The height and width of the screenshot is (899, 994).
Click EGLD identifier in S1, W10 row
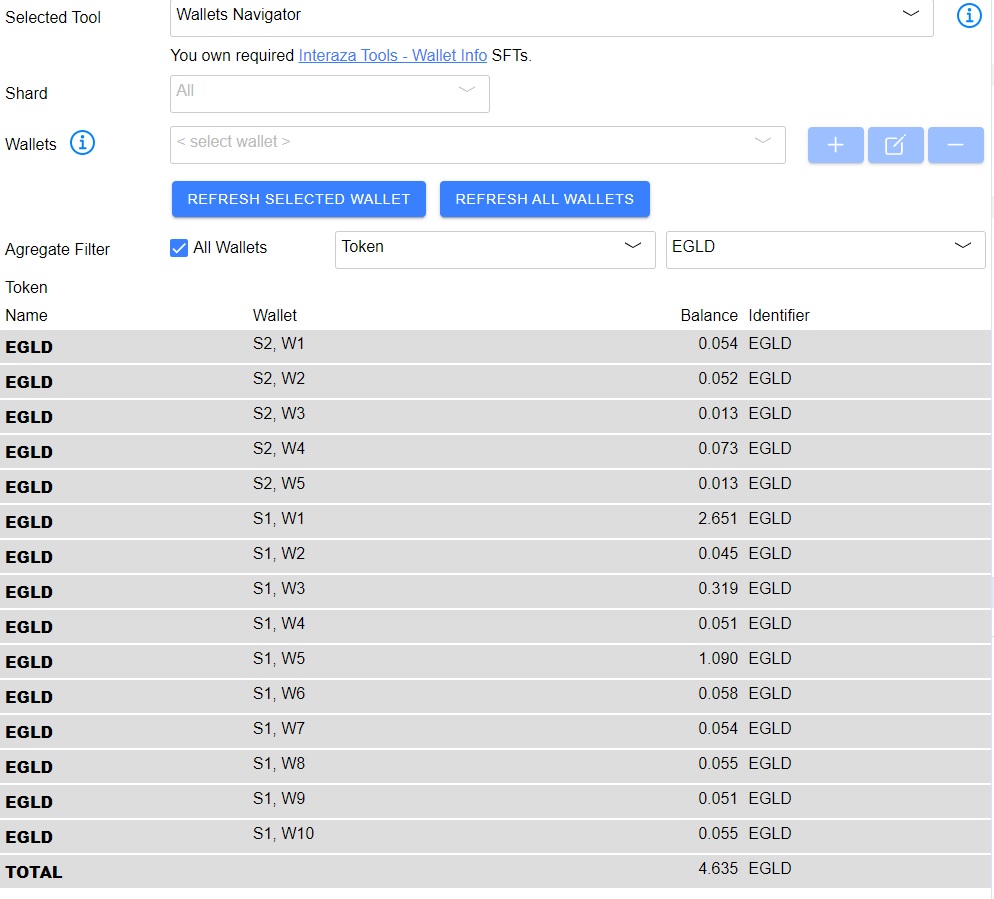pyautogui.click(x=770, y=833)
